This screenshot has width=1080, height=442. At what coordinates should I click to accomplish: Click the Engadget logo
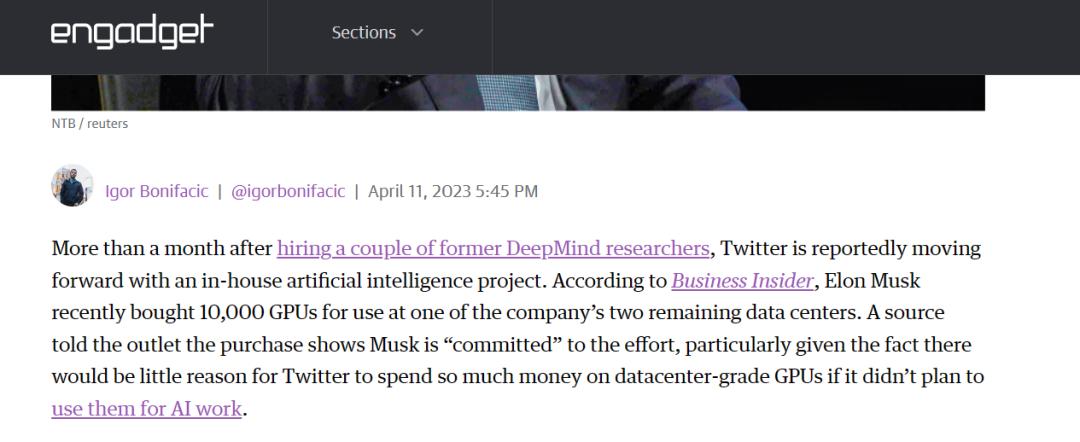(x=132, y=33)
